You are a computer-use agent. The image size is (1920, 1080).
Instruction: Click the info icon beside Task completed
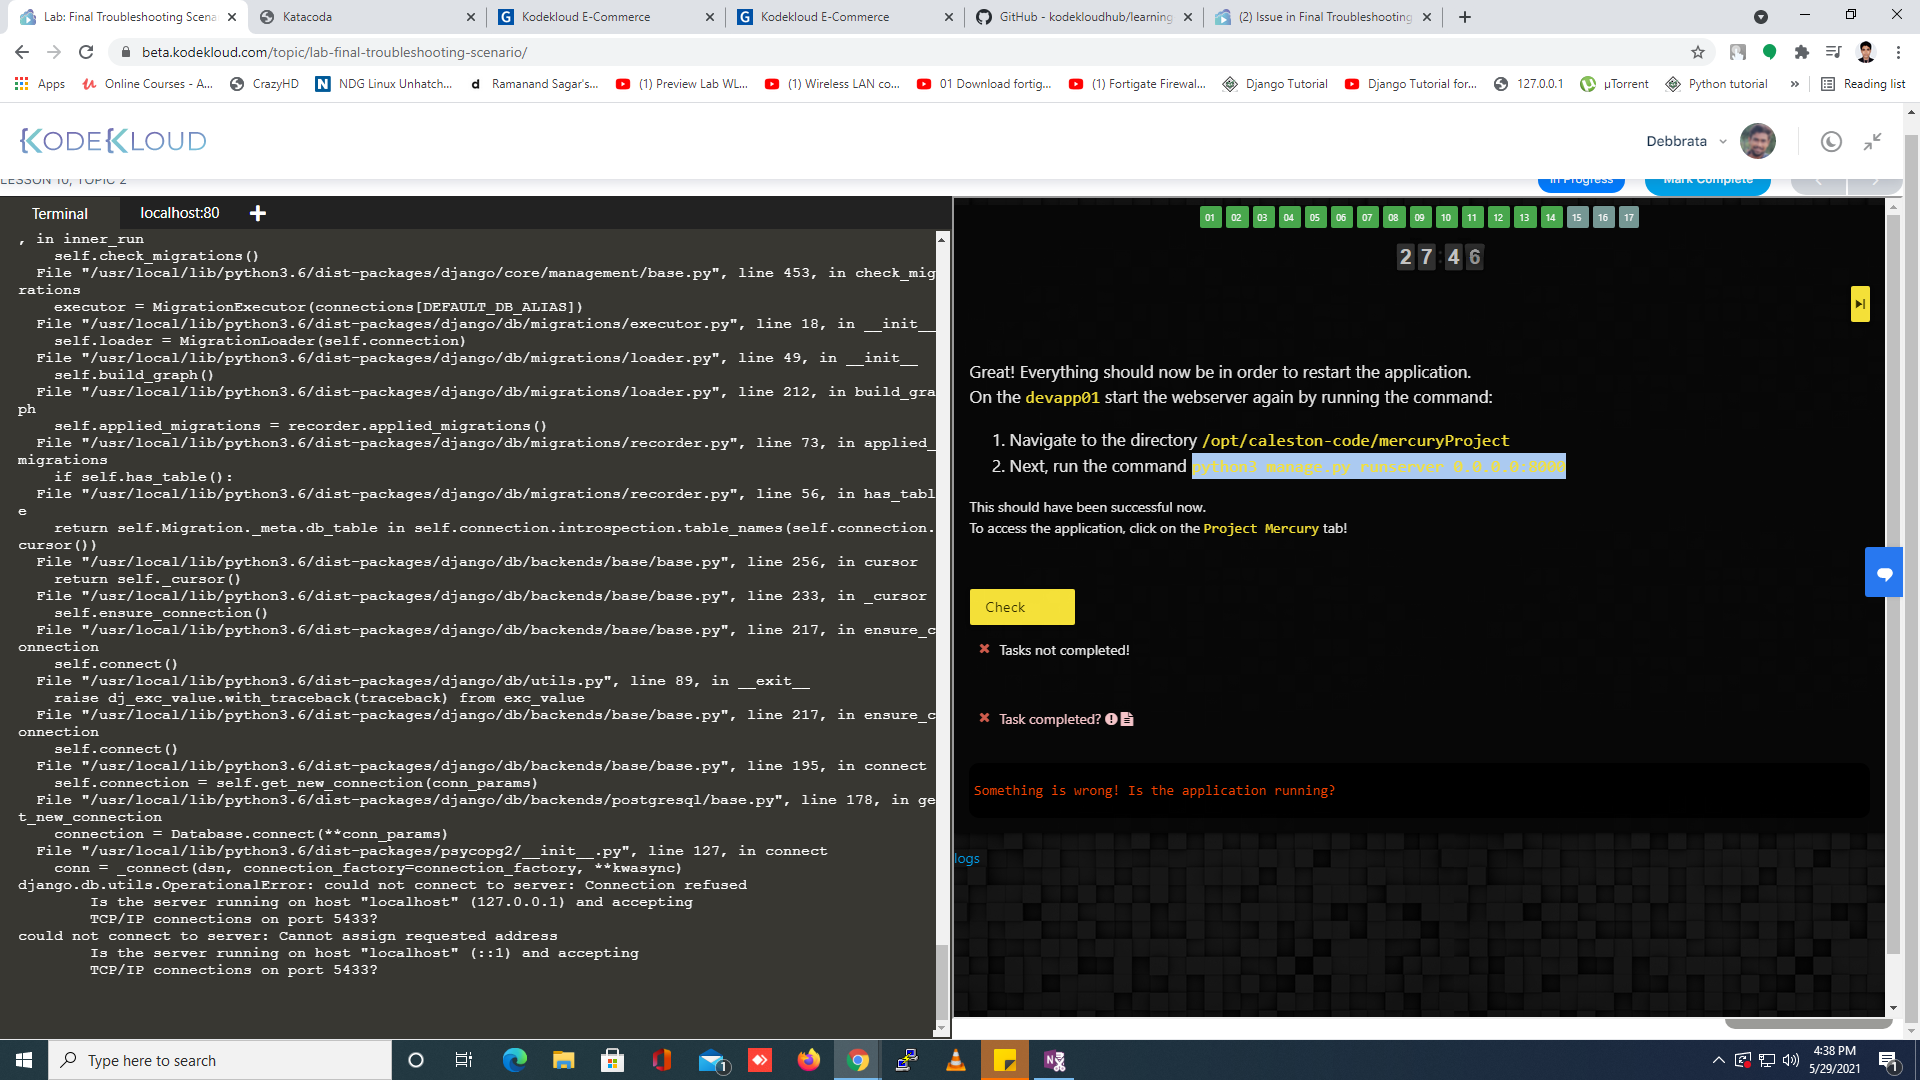click(x=1111, y=719)
